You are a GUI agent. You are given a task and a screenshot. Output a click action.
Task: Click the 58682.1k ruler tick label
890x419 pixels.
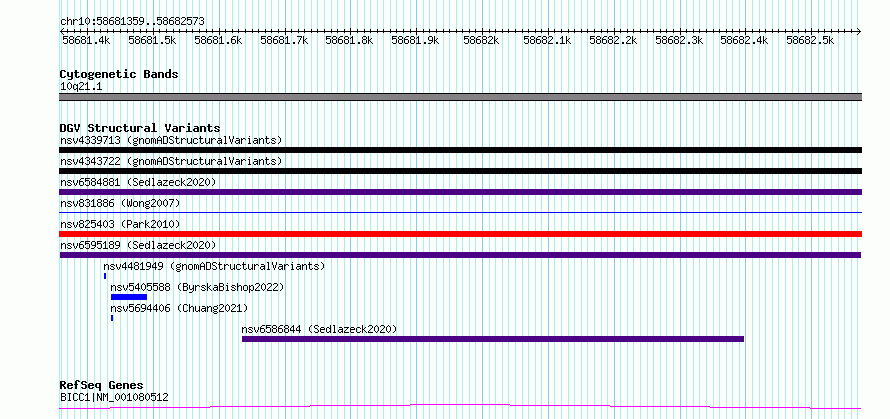point(547,40)
